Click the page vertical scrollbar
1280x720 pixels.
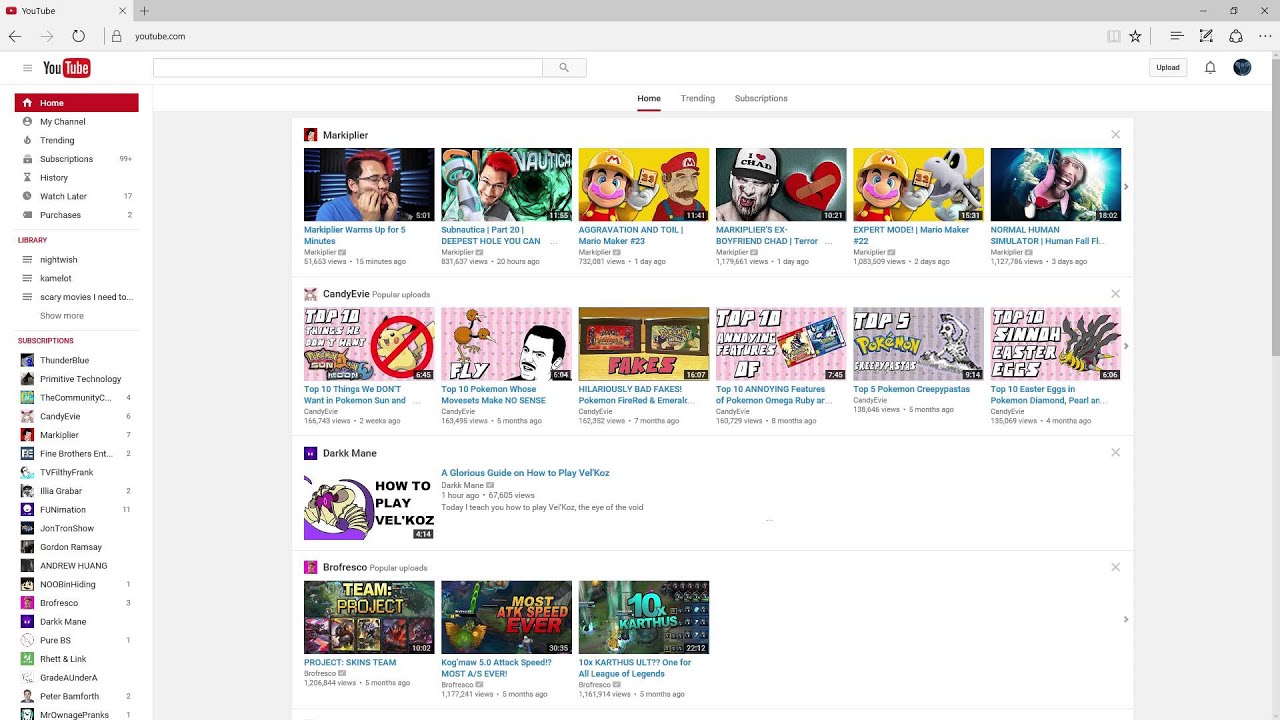1274,205
